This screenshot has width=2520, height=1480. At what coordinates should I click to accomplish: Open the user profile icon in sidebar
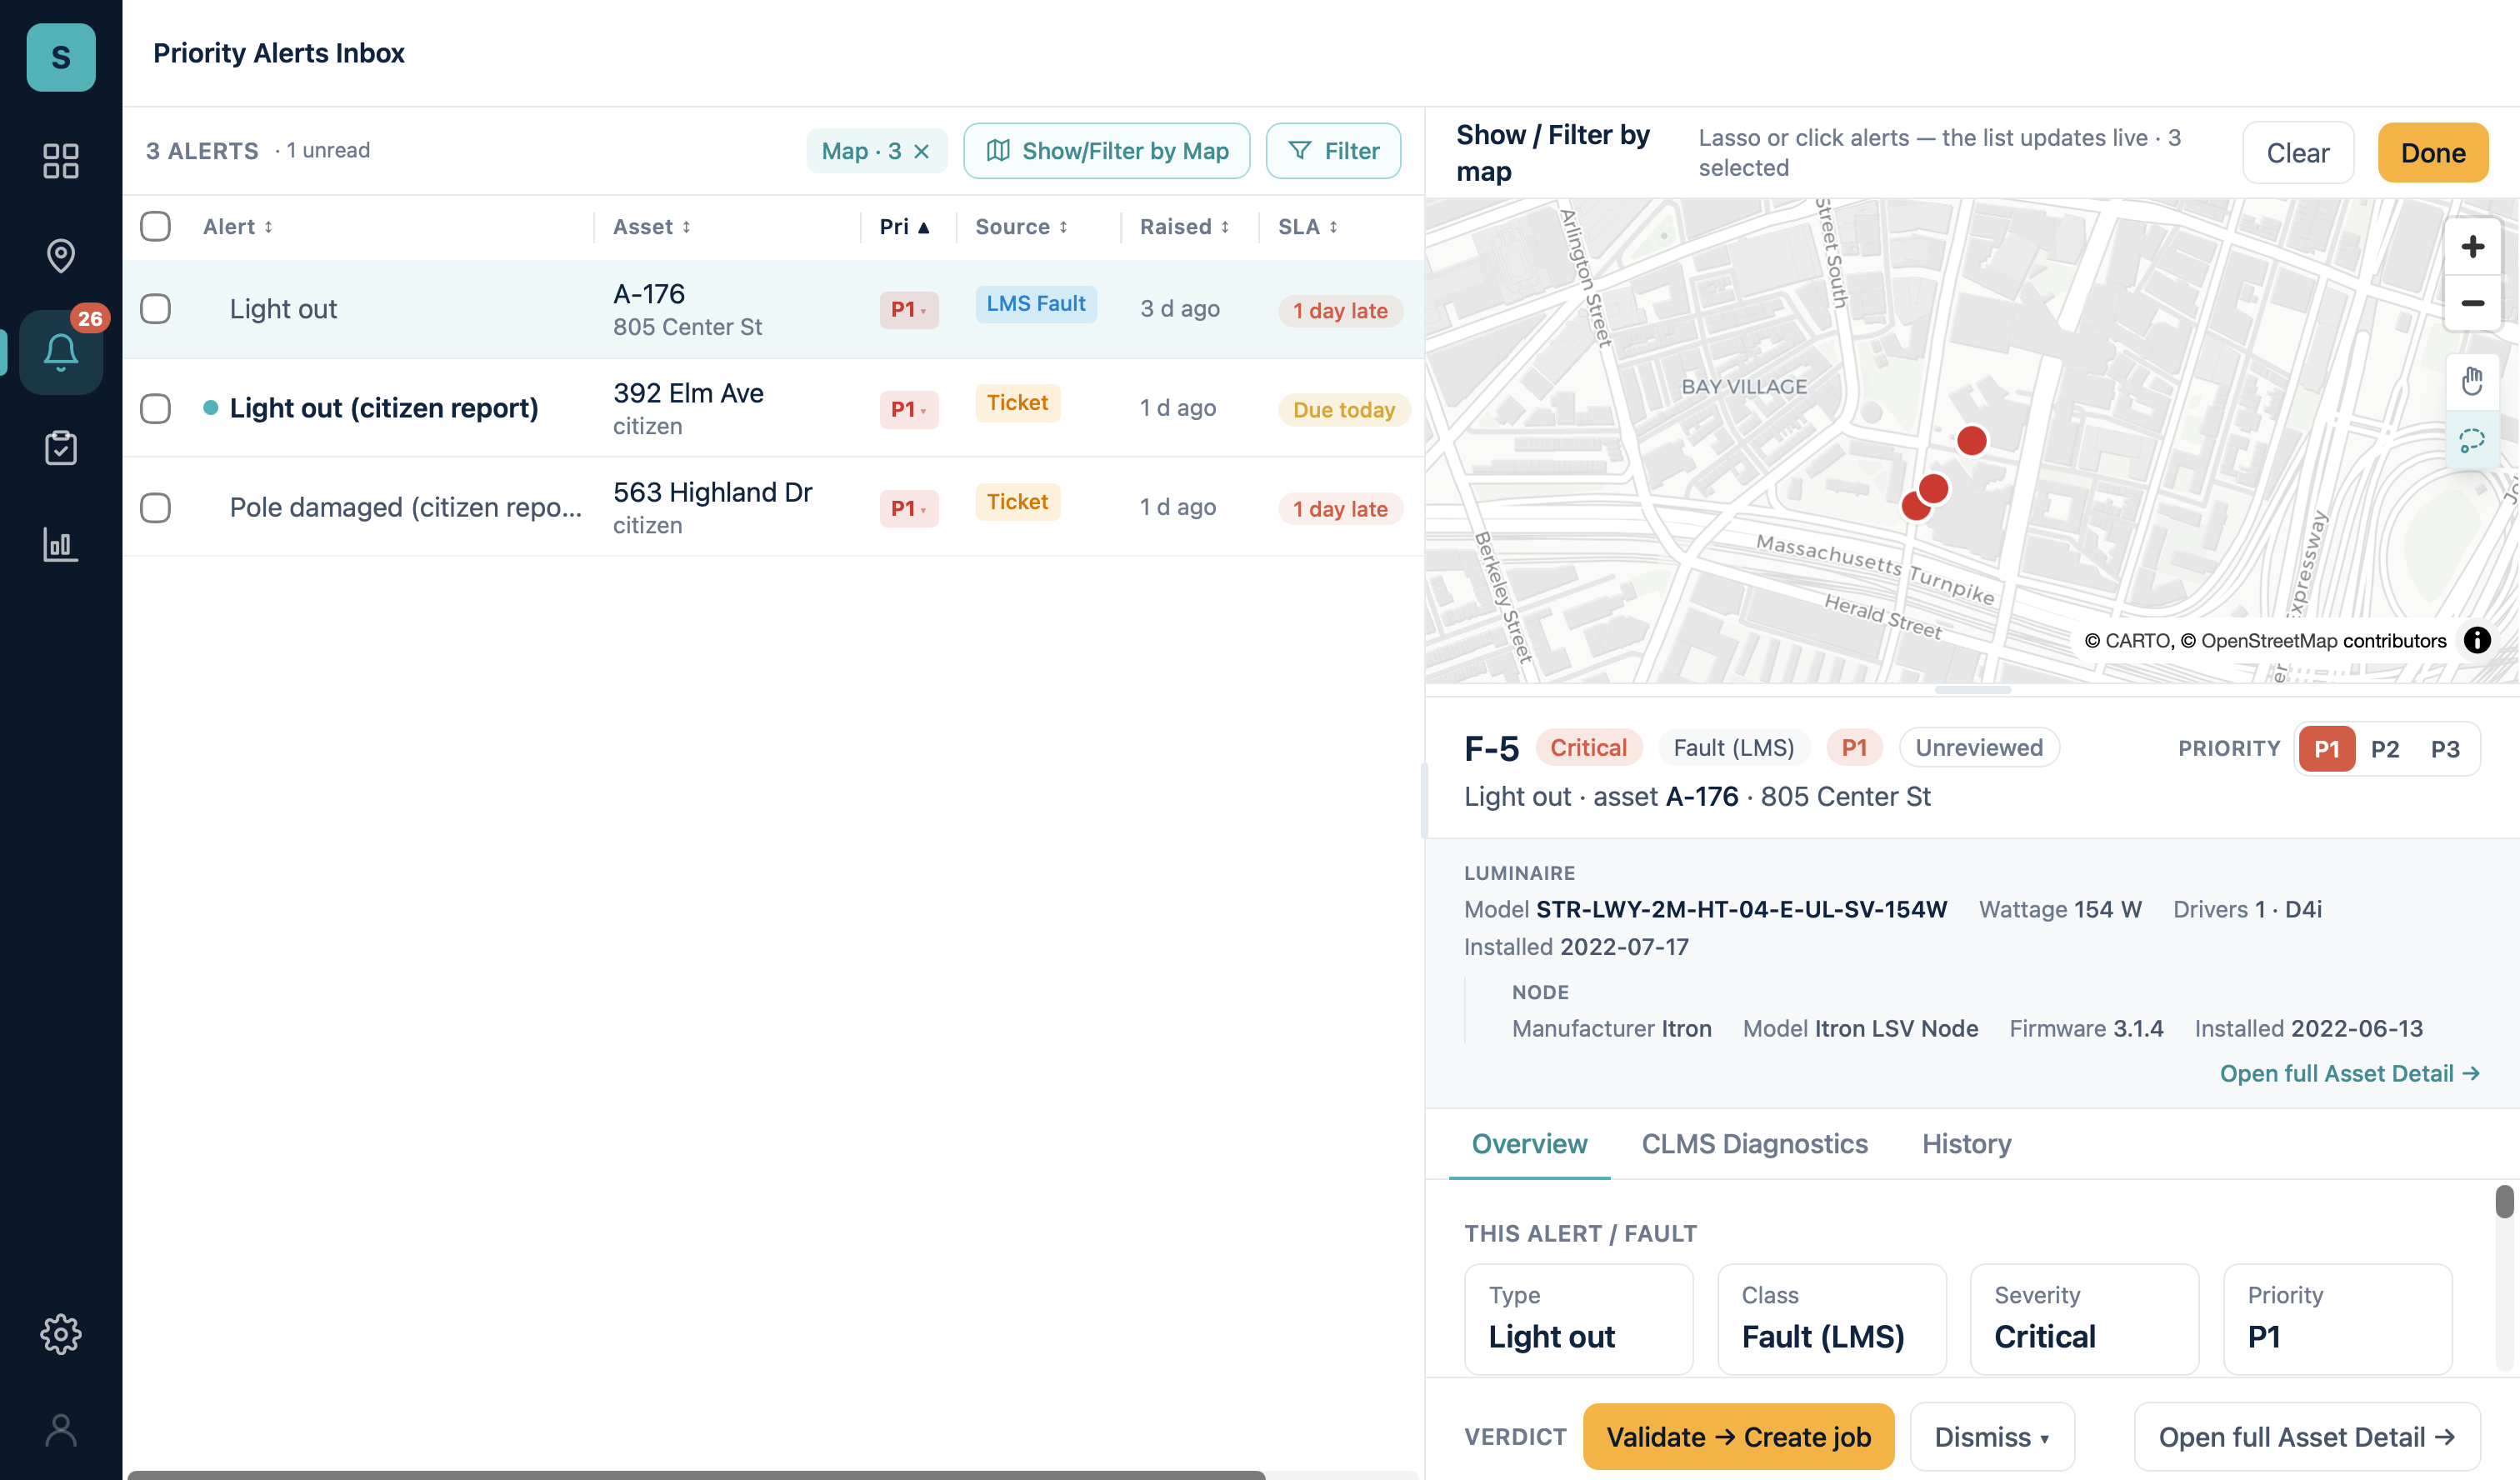pos(61,1430)
